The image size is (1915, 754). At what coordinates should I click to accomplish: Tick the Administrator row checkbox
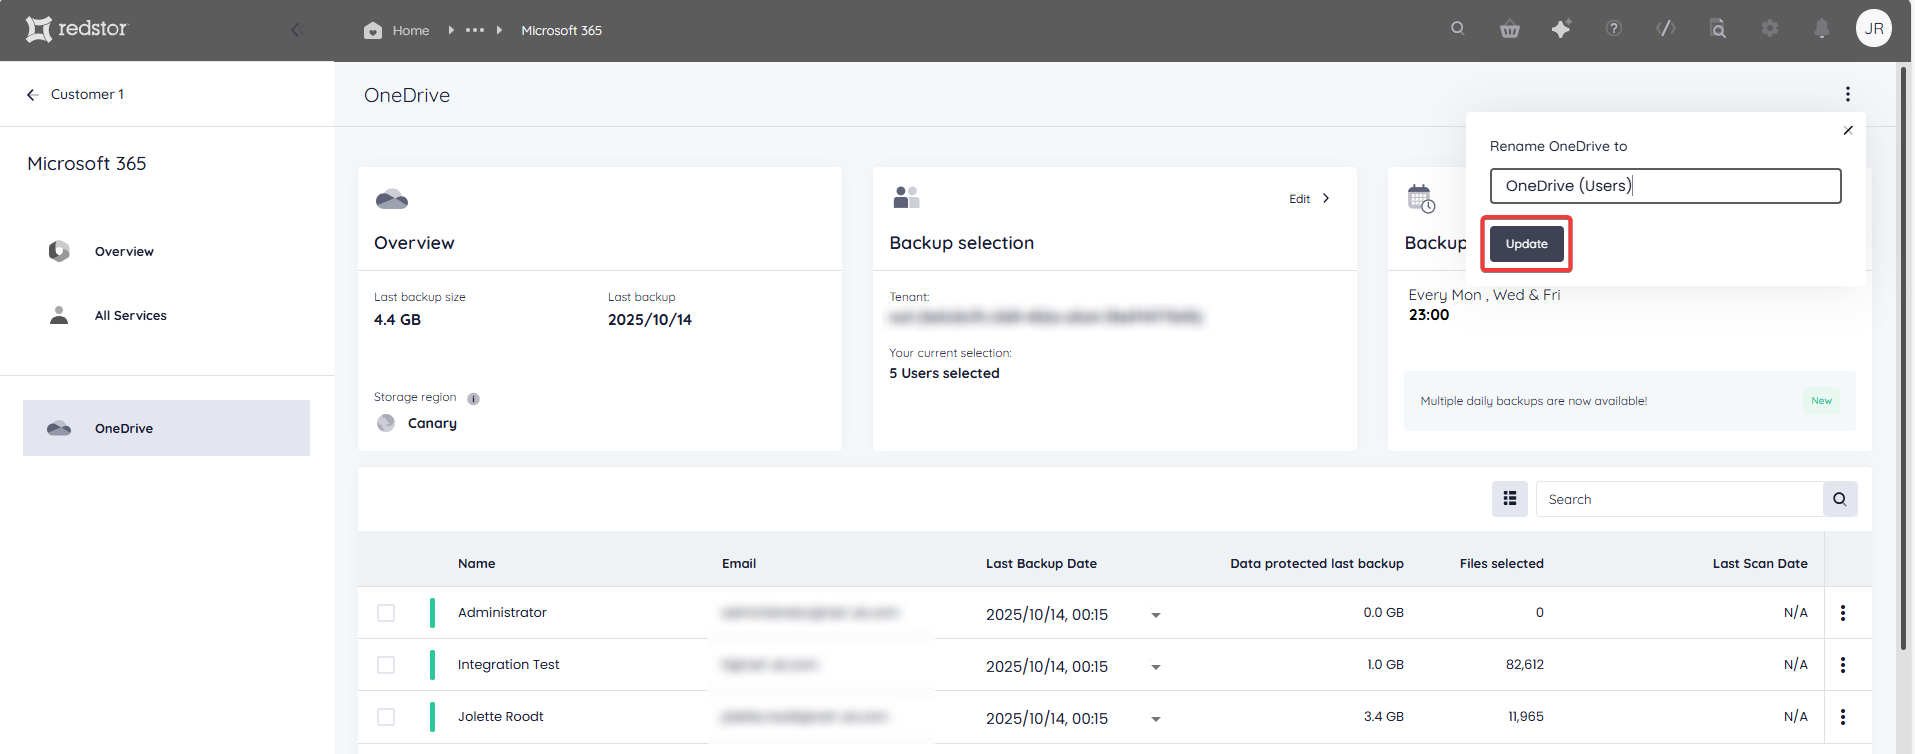(386, 613)
